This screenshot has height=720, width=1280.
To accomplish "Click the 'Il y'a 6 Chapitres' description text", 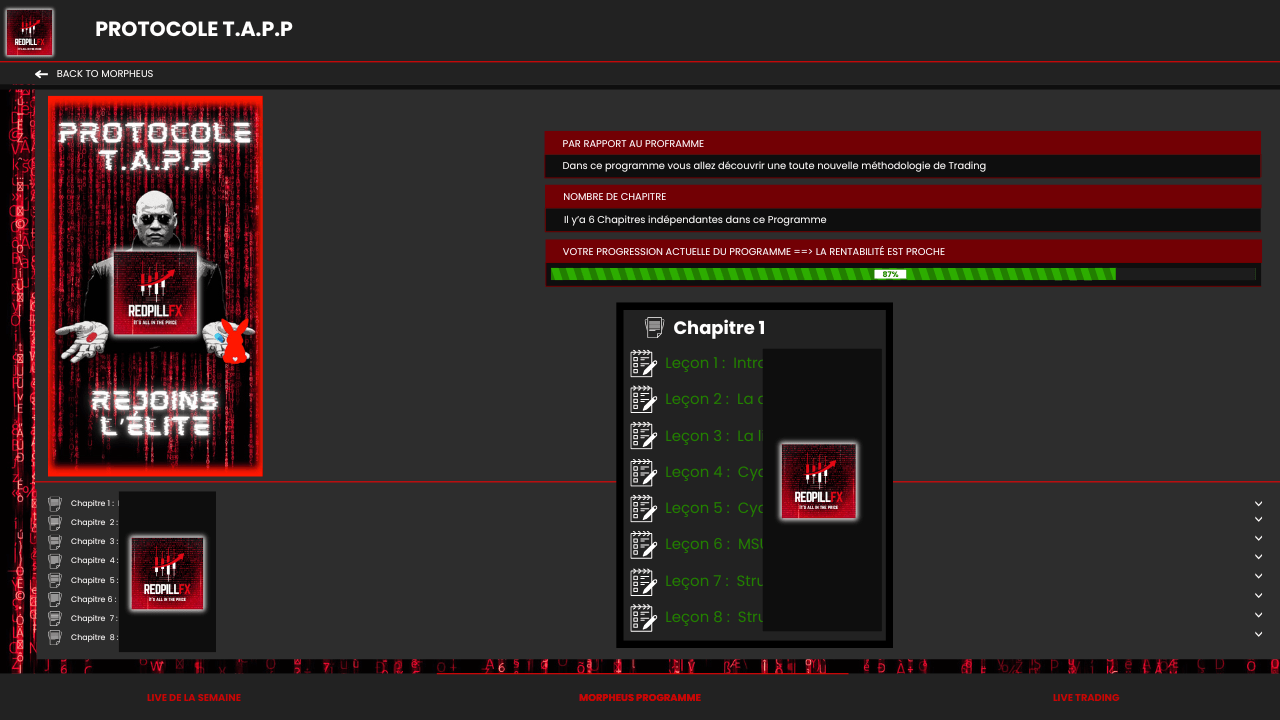I will click(695, 220).
